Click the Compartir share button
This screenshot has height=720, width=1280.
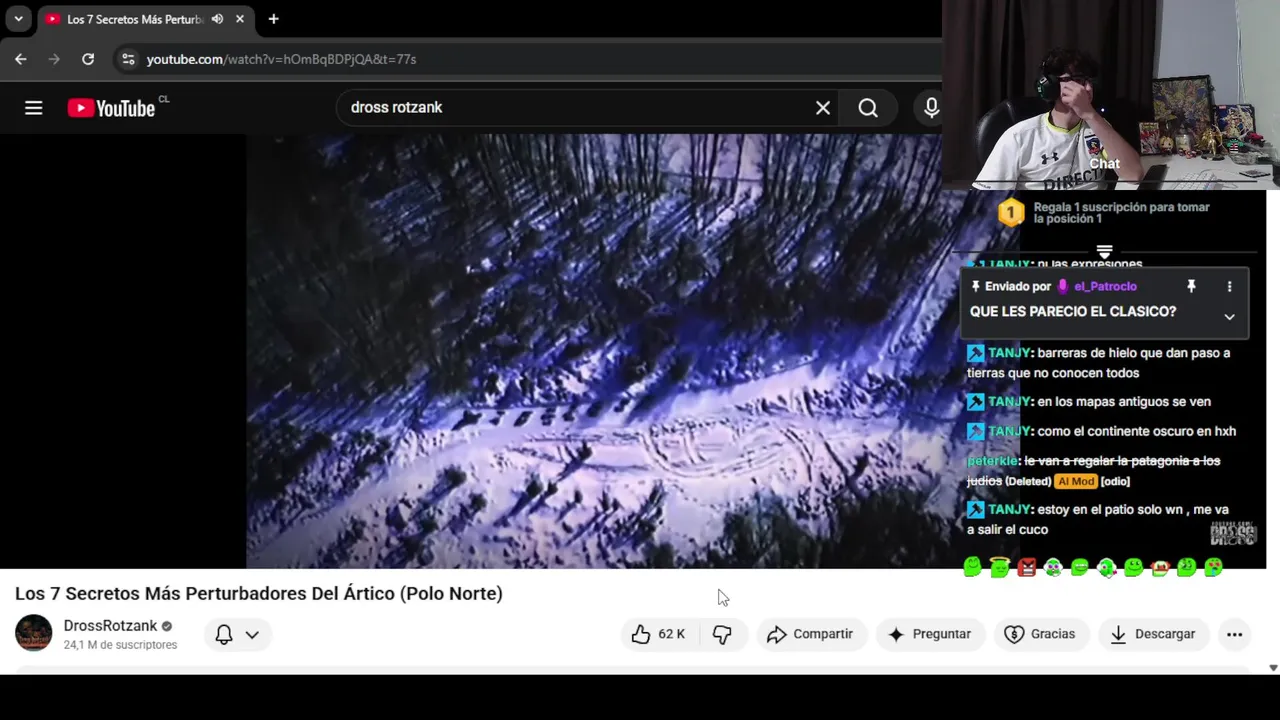[810, 634]
